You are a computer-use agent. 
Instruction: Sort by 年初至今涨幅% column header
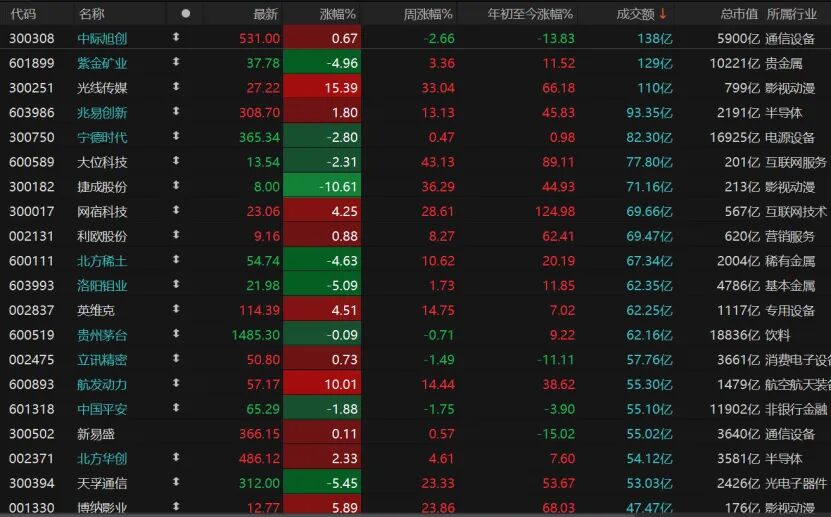(530, 14)
